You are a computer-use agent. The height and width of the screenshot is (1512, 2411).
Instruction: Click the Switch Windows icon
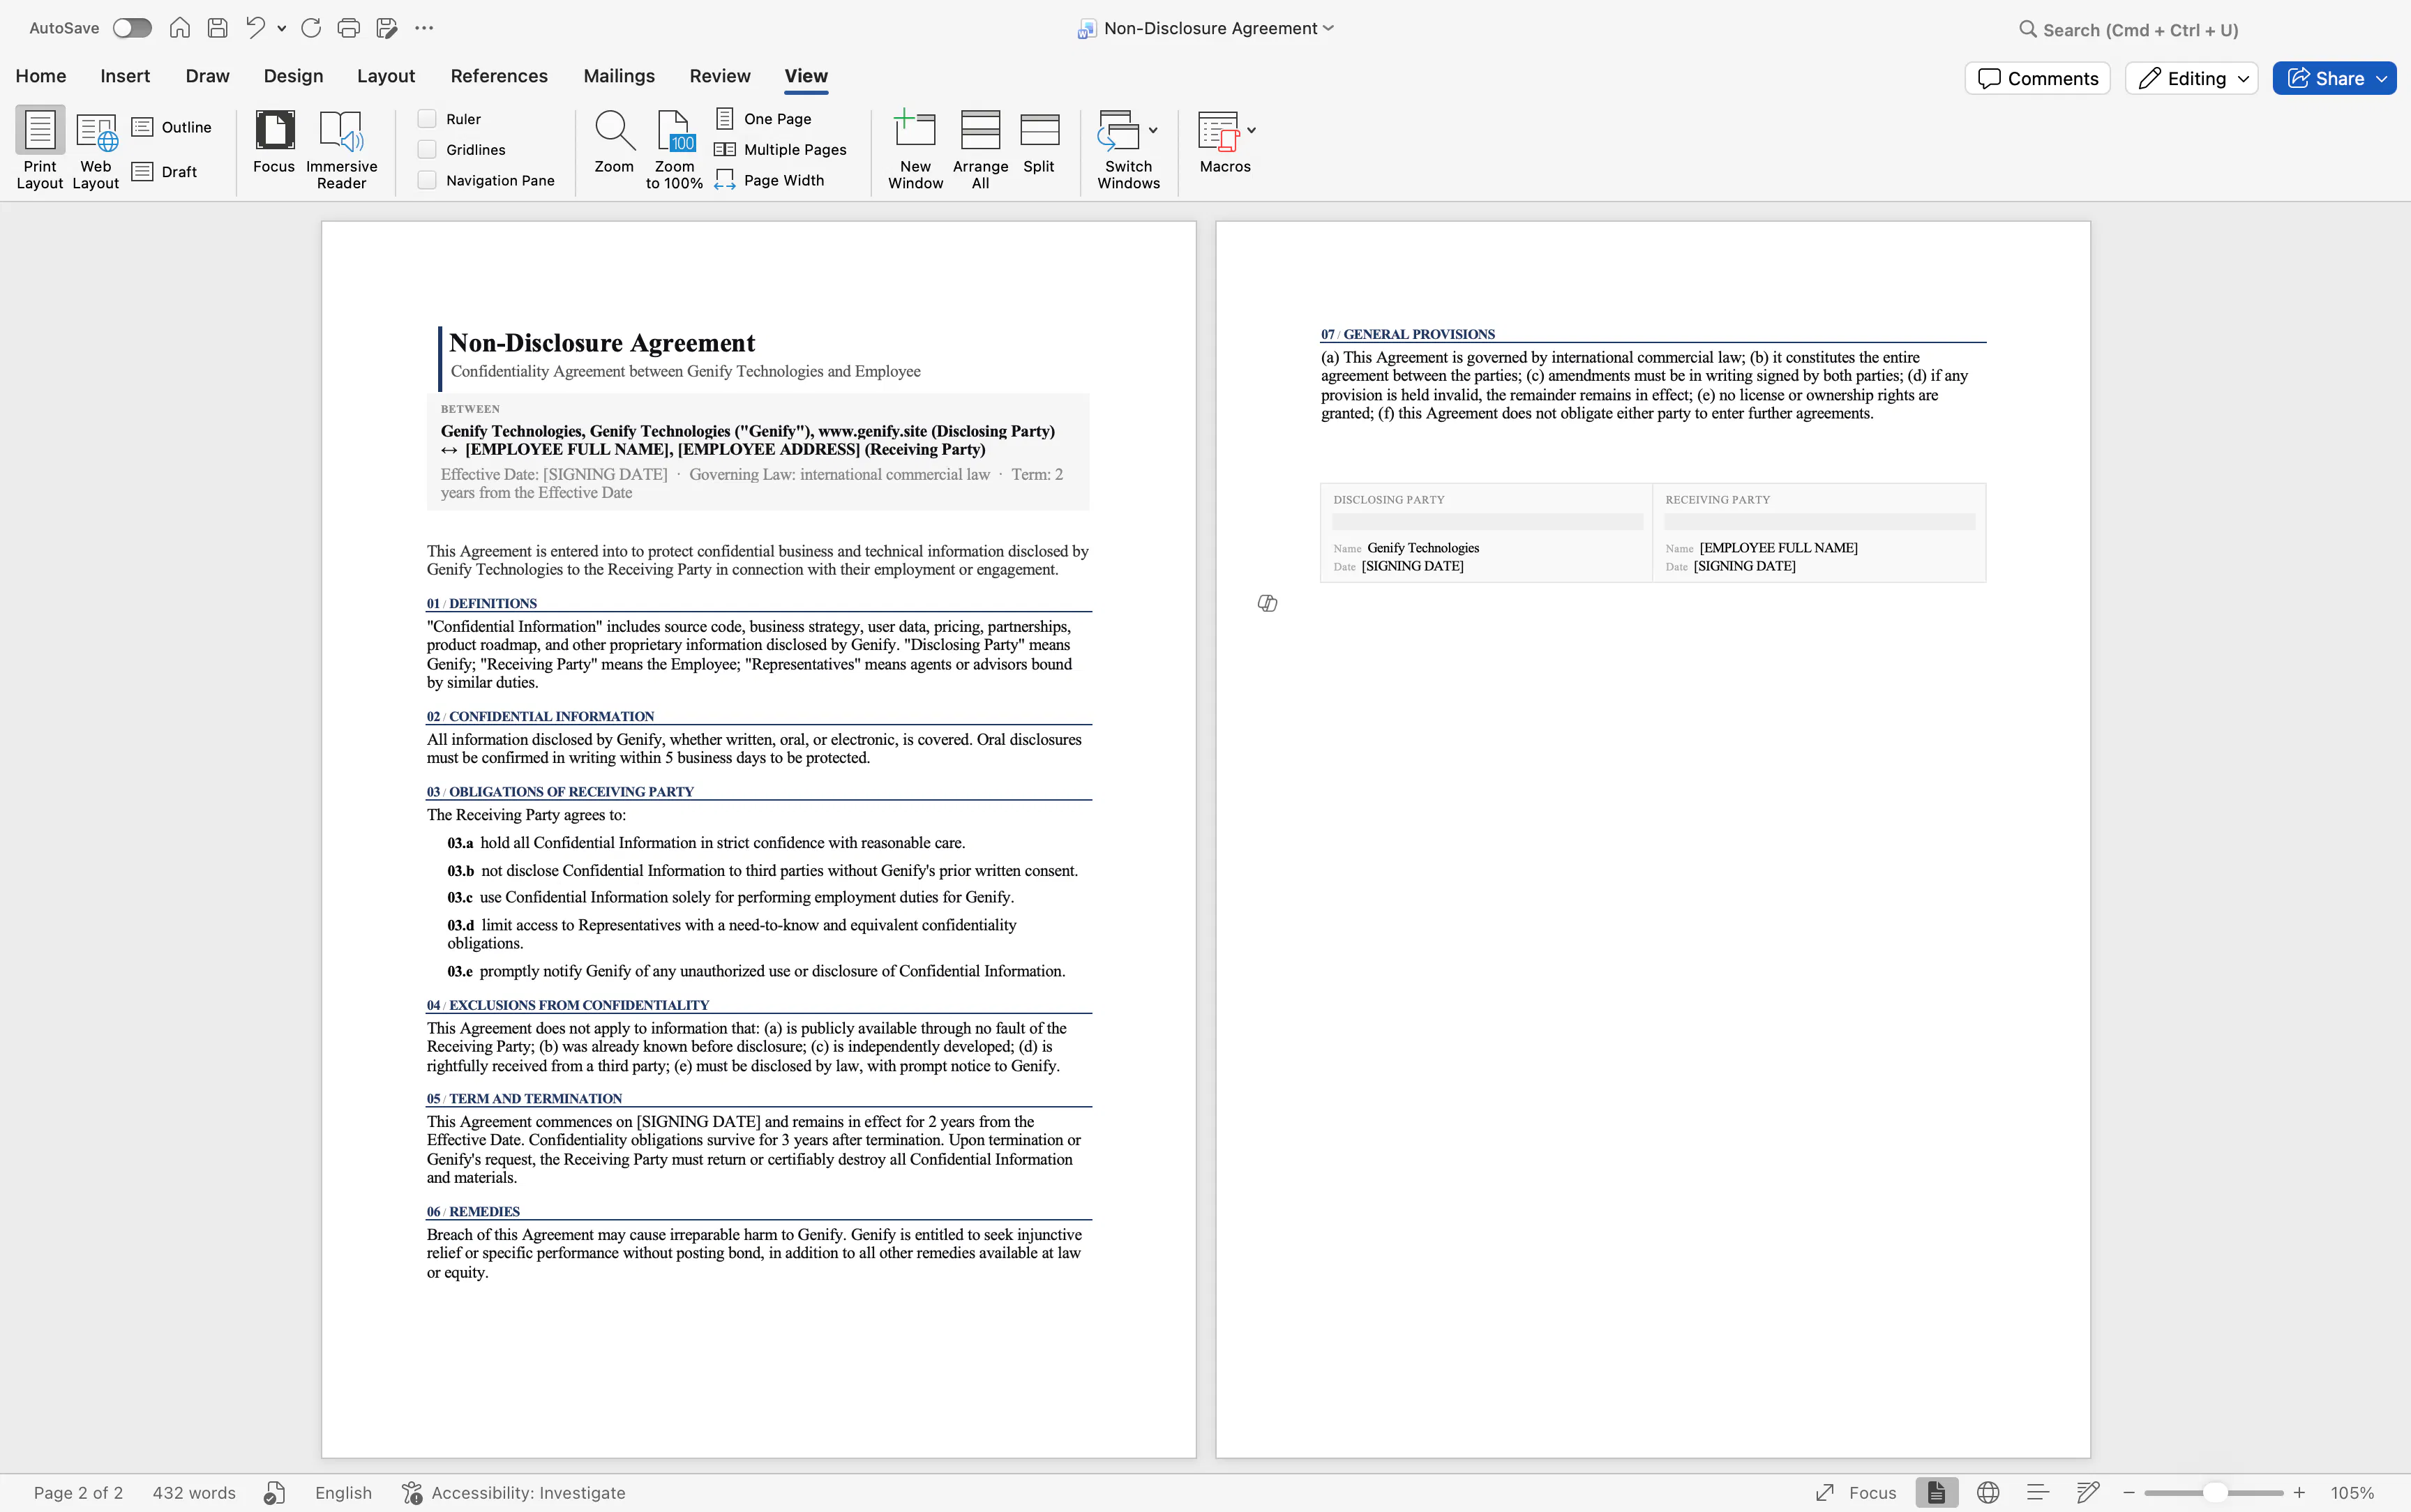pyautogui.click(x=1119, y=131)
